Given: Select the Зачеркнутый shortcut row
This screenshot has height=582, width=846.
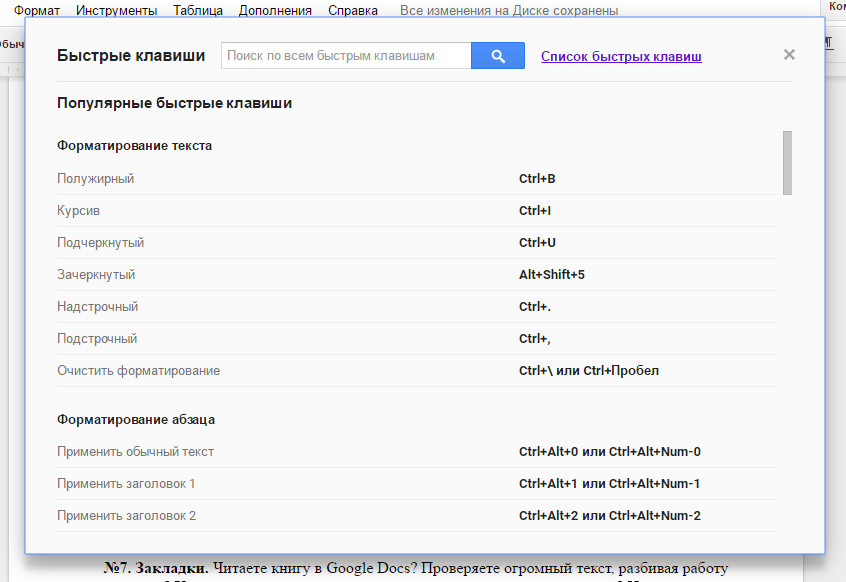Looking at the screenshot, I should click(x=417, y=275).
